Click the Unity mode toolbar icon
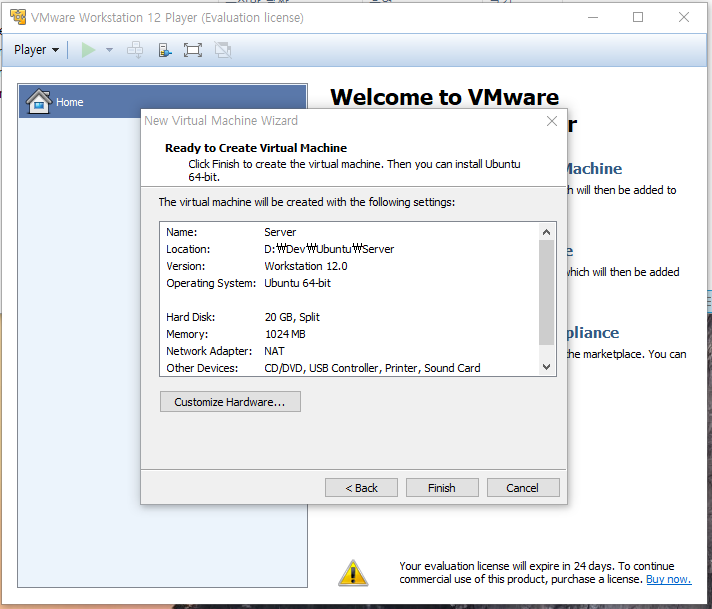 point(223,50)
